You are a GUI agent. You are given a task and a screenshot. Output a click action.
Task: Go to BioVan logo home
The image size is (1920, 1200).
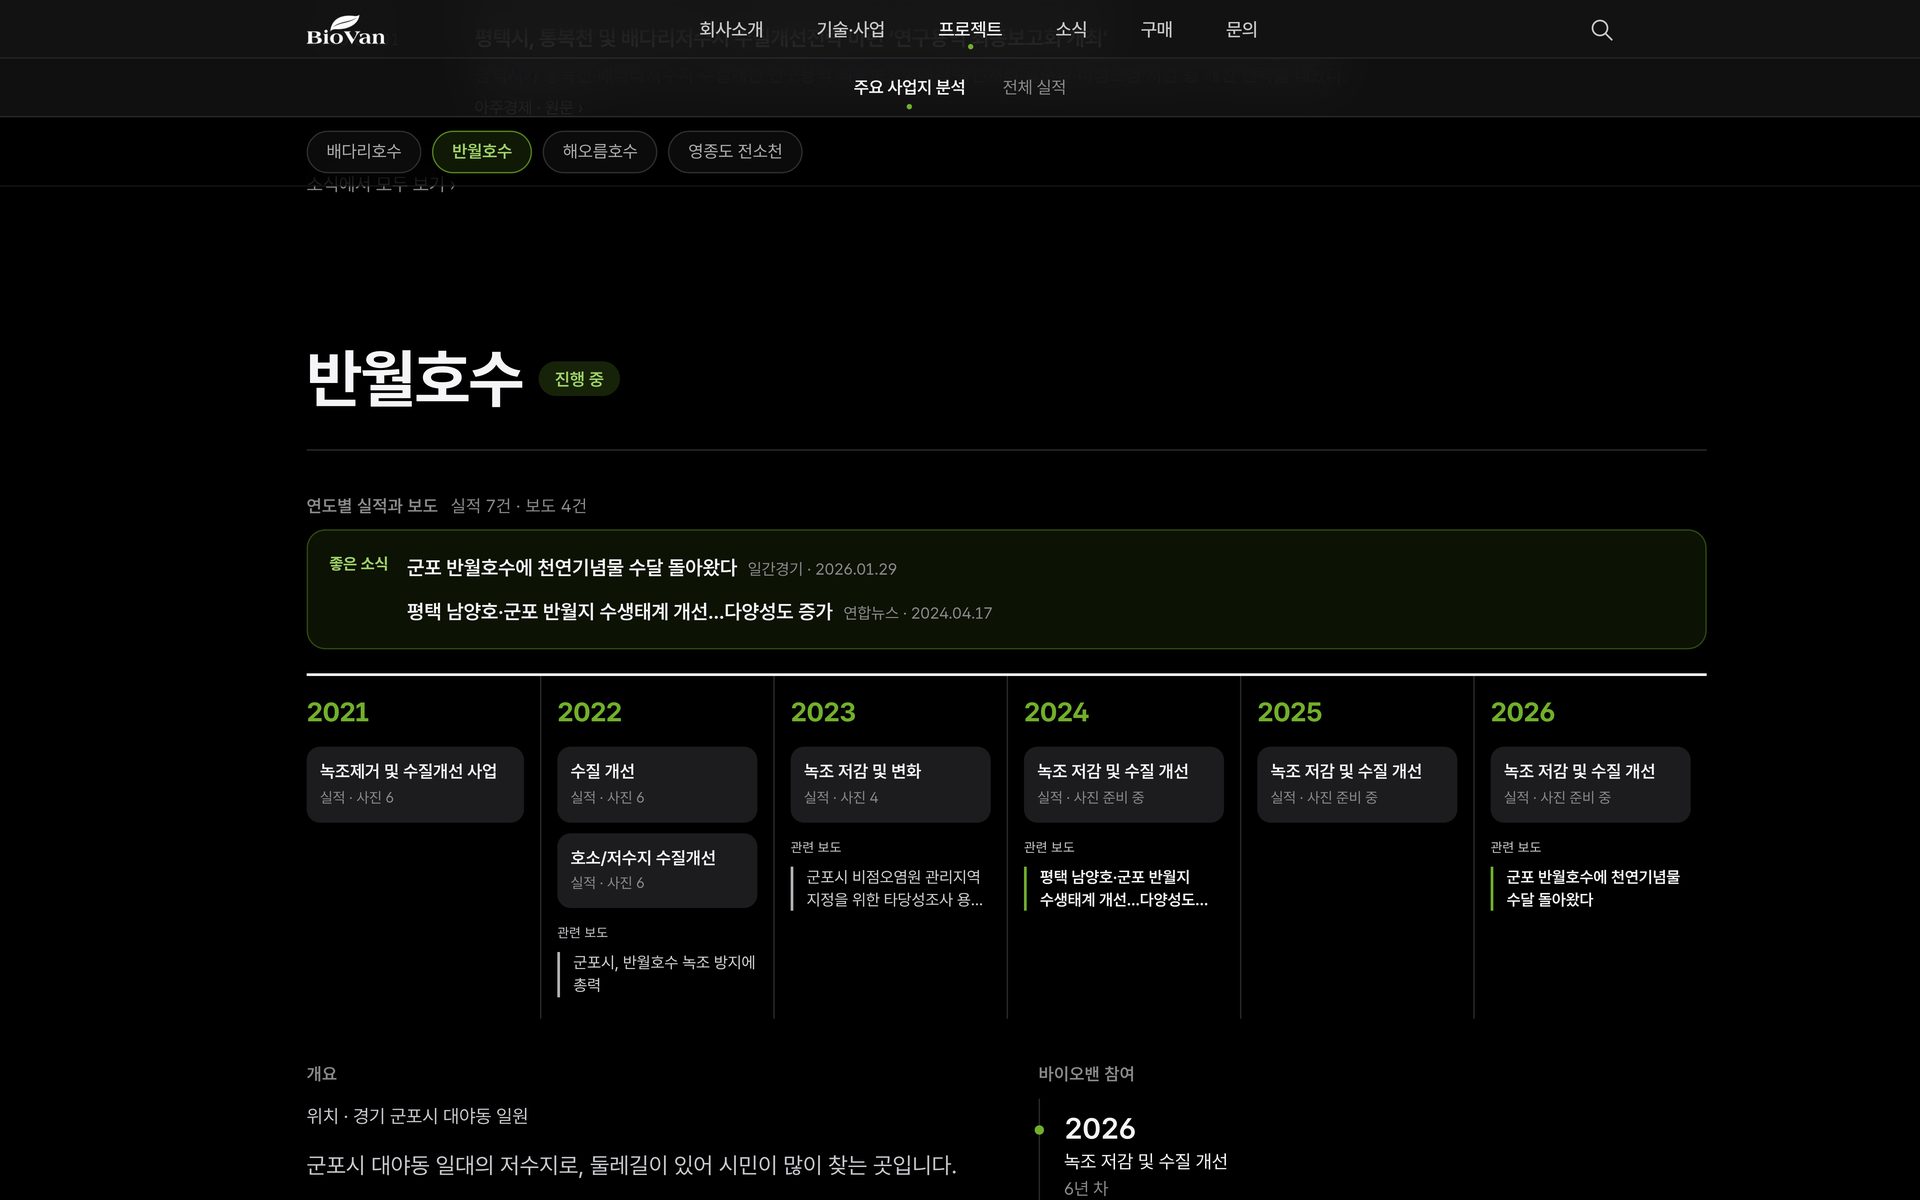(x=346, y=30)
